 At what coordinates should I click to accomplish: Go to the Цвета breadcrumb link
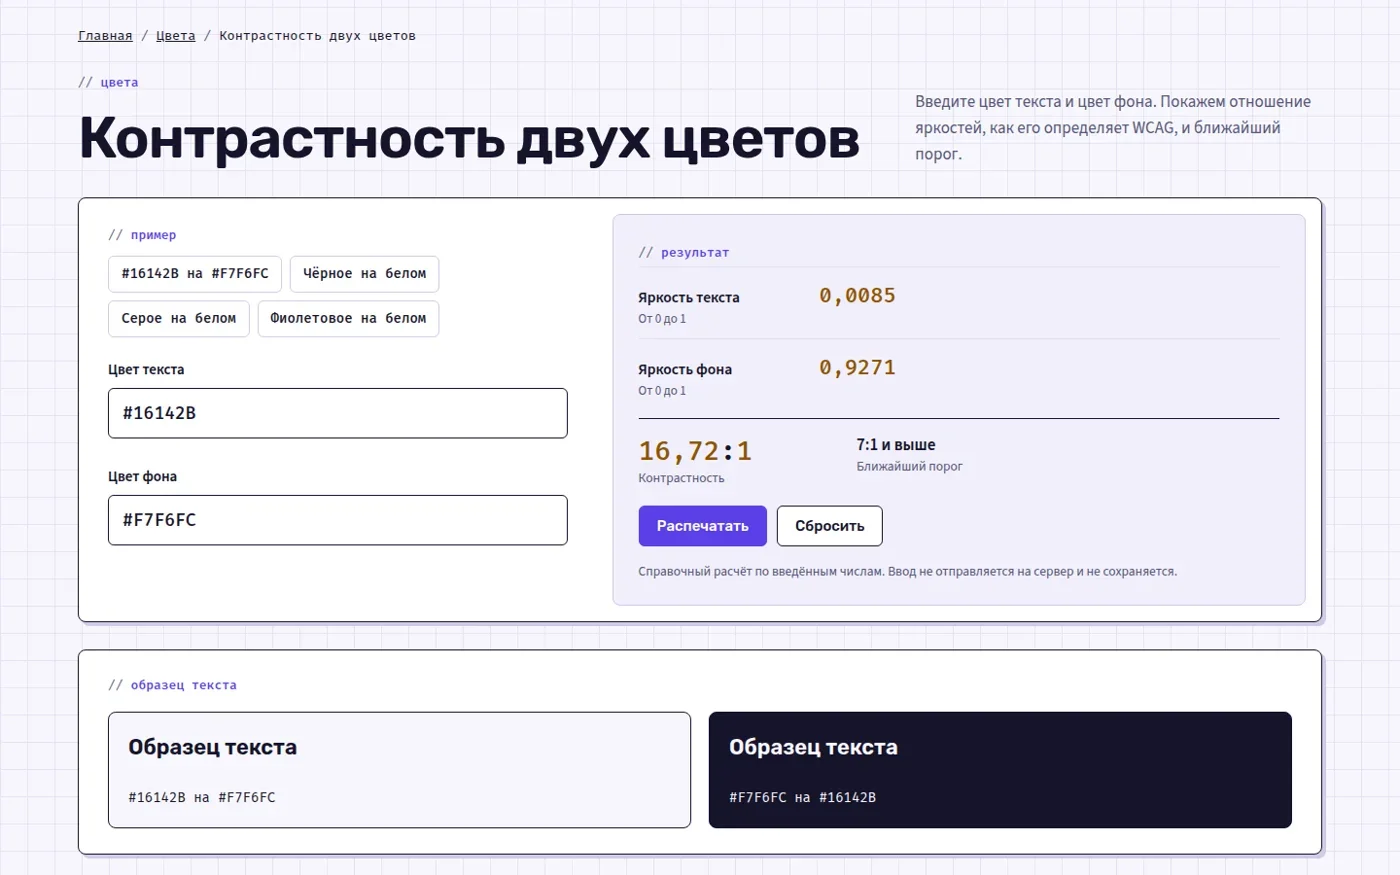click(x=175, y=36)
